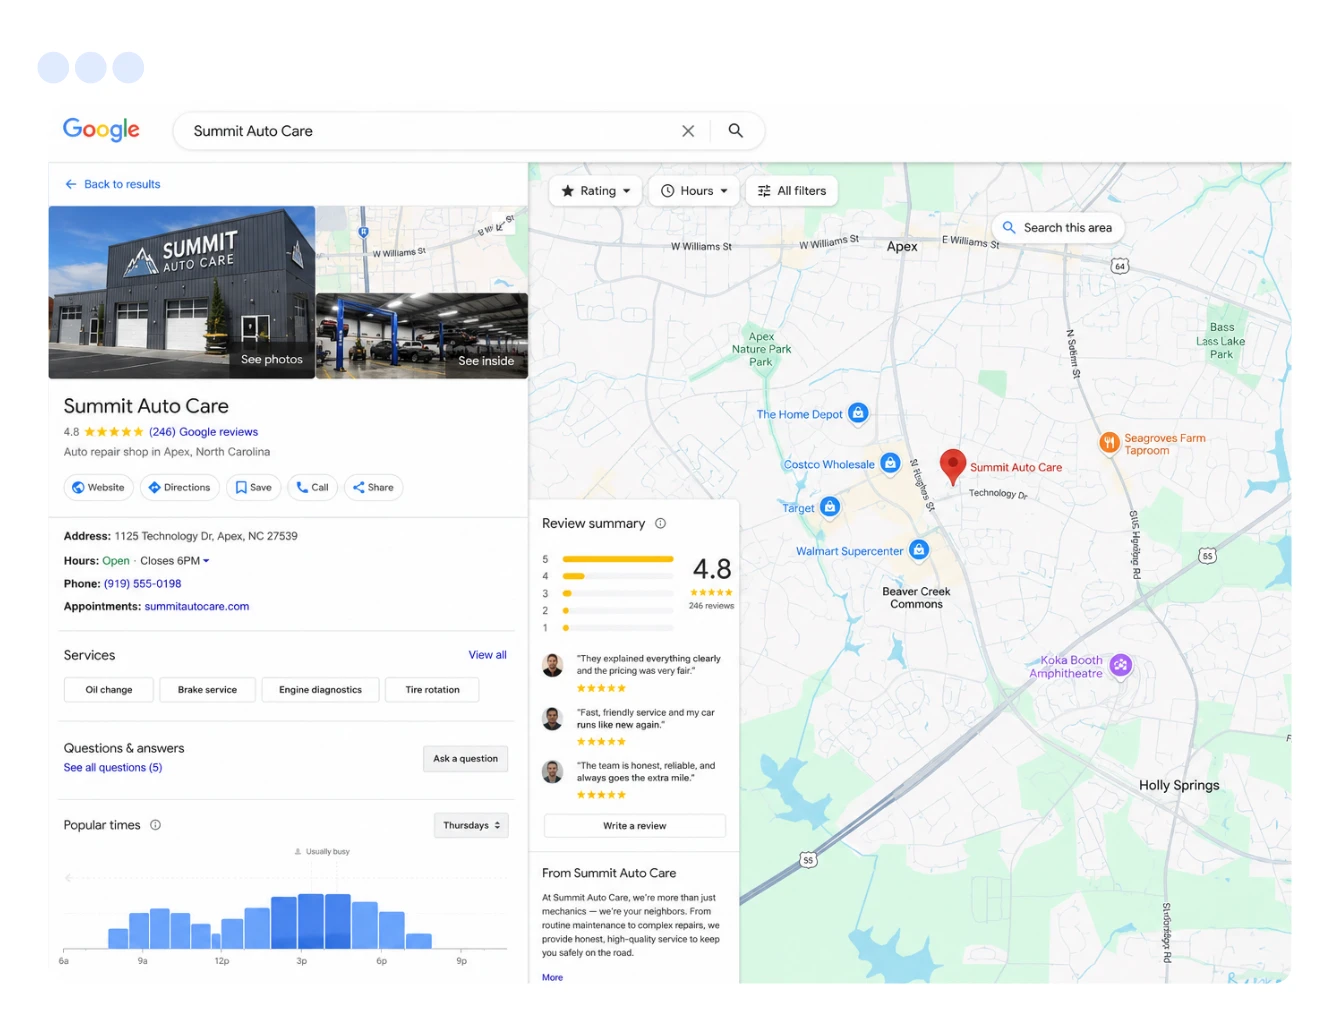Click View all services link
The height and width of the screenshot is (1026, 1340).
(488, 655)
